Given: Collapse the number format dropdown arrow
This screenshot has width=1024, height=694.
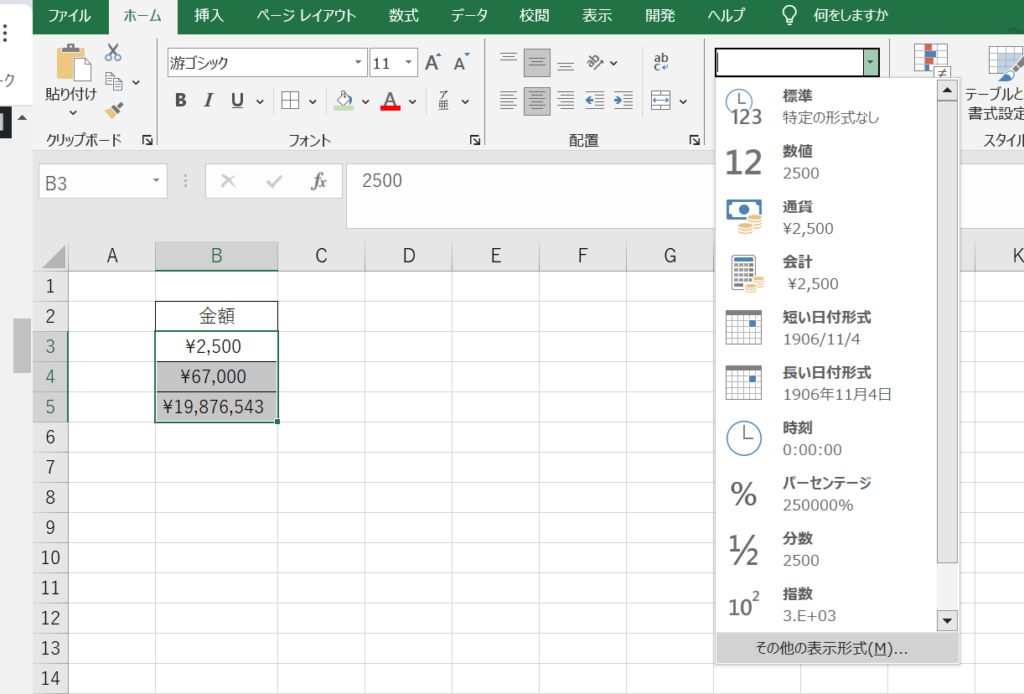Looking at the screenshot, I should (x=871, y=63).
